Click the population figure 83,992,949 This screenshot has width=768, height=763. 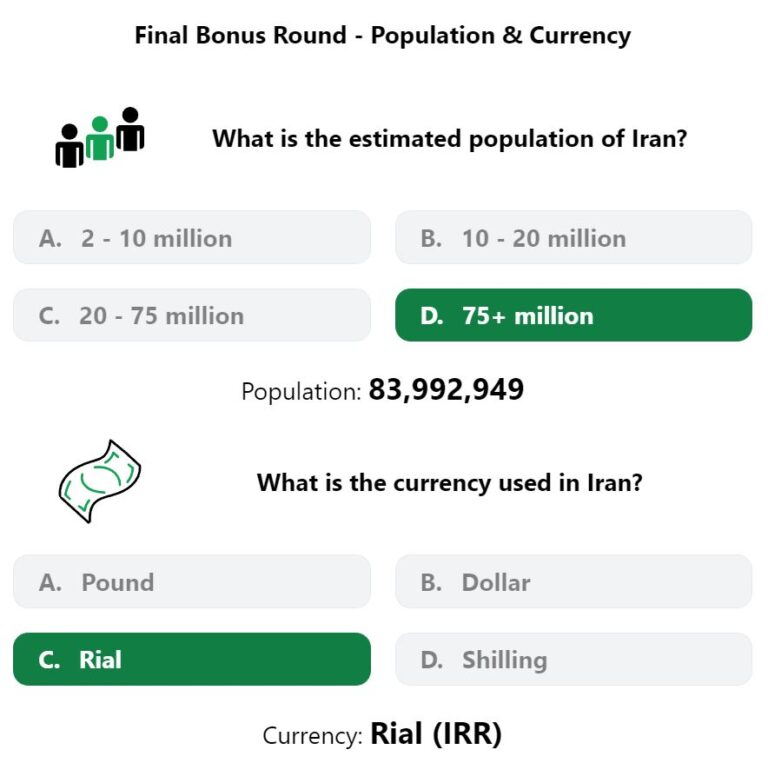tap(446, 390)
